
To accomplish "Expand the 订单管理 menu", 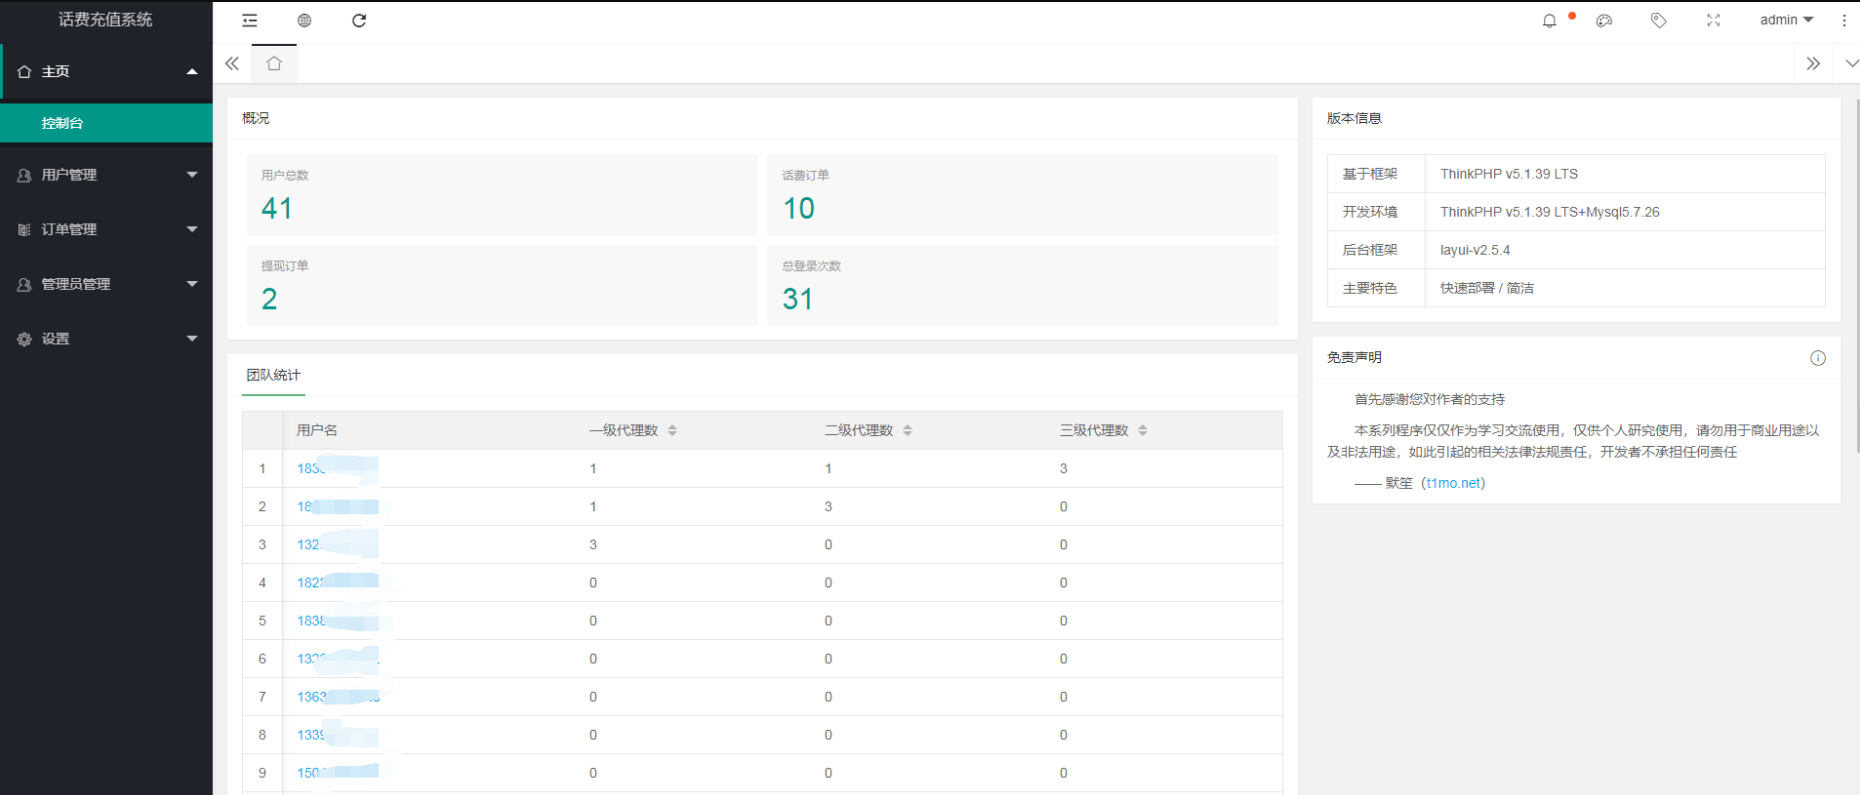I will point(192,230).
